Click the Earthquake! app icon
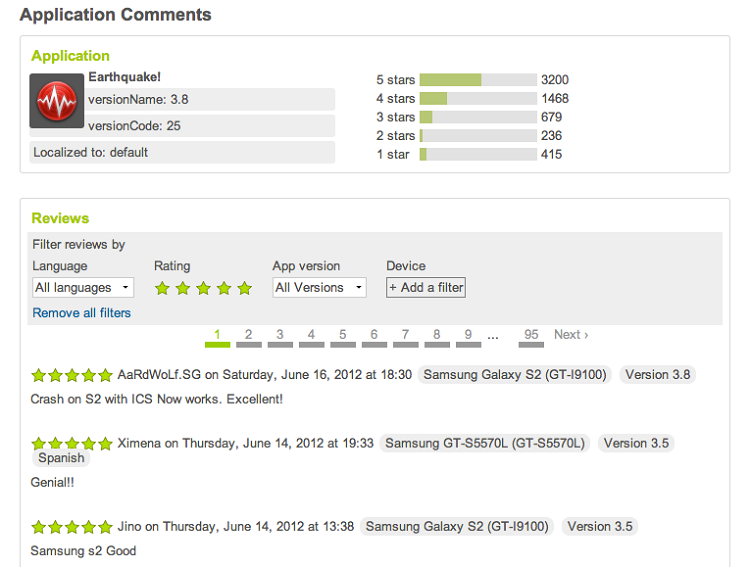The width and height of the screenshot is (750, 567). (x=56, y=100)
